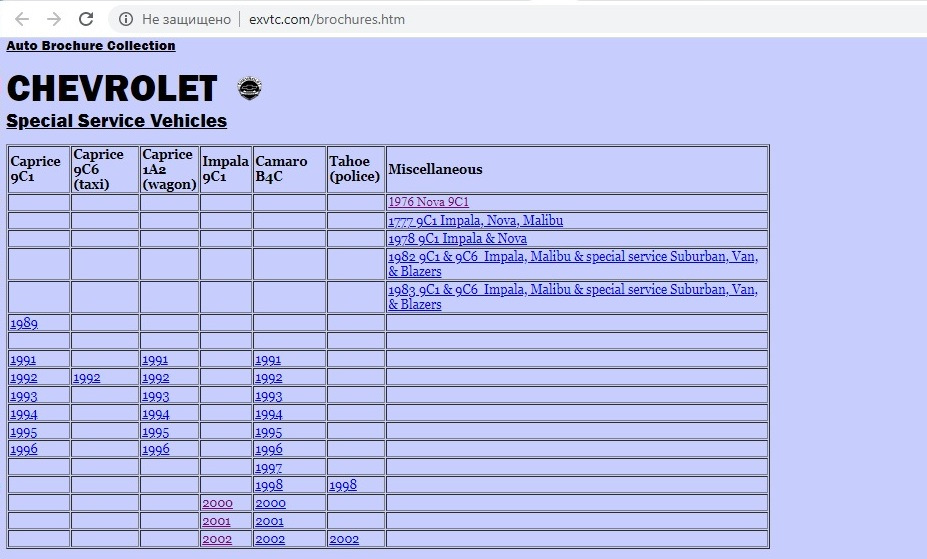Viewport: 927px width, 559px height.
Task: Open the 1994 Camaro B4C link
Action: click(x=268, y=414)
